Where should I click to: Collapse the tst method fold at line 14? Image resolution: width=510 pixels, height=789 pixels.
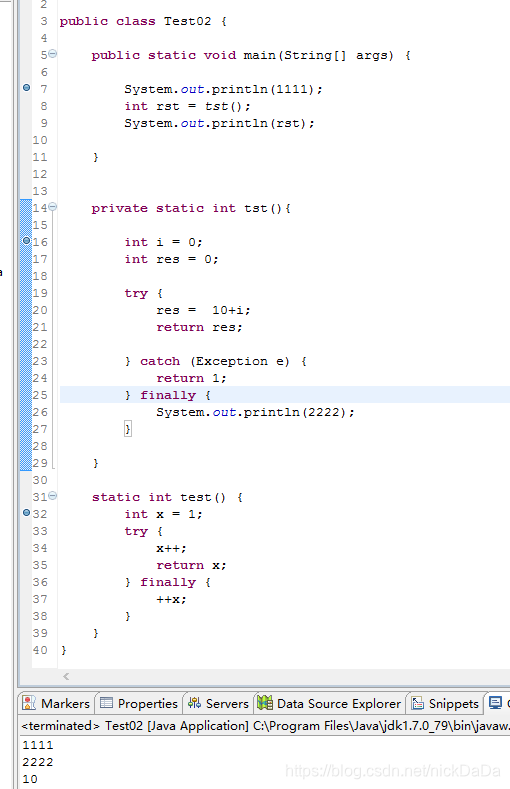coord(53,207)
